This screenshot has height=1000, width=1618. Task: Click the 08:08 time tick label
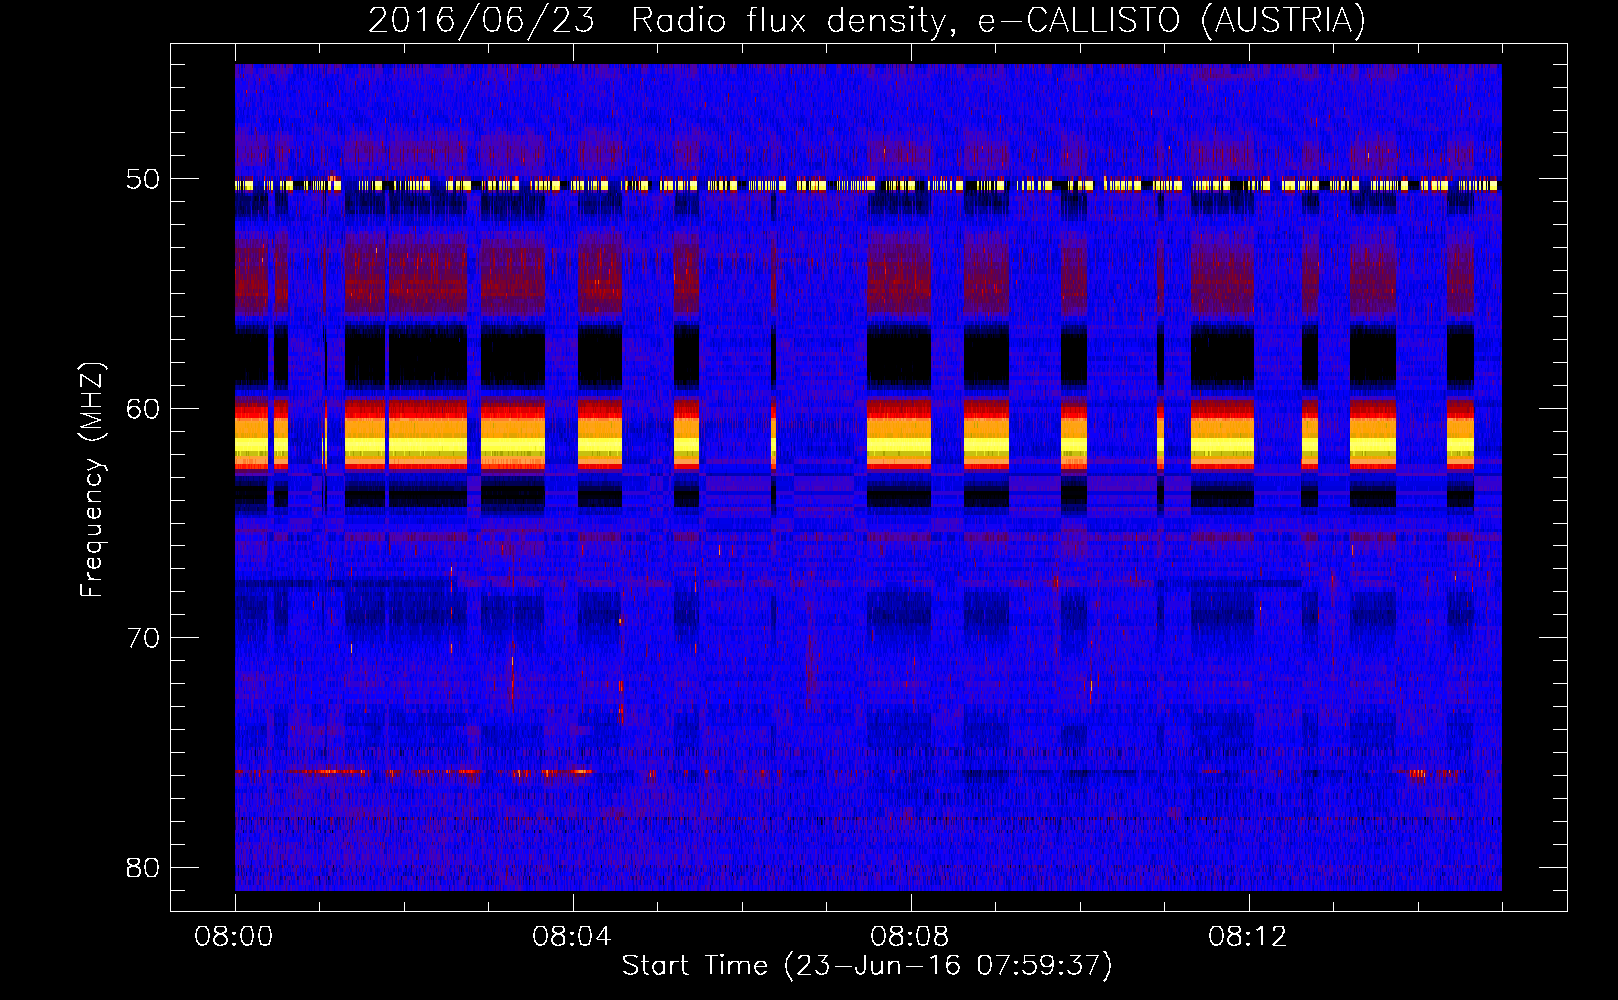(910, 937)
